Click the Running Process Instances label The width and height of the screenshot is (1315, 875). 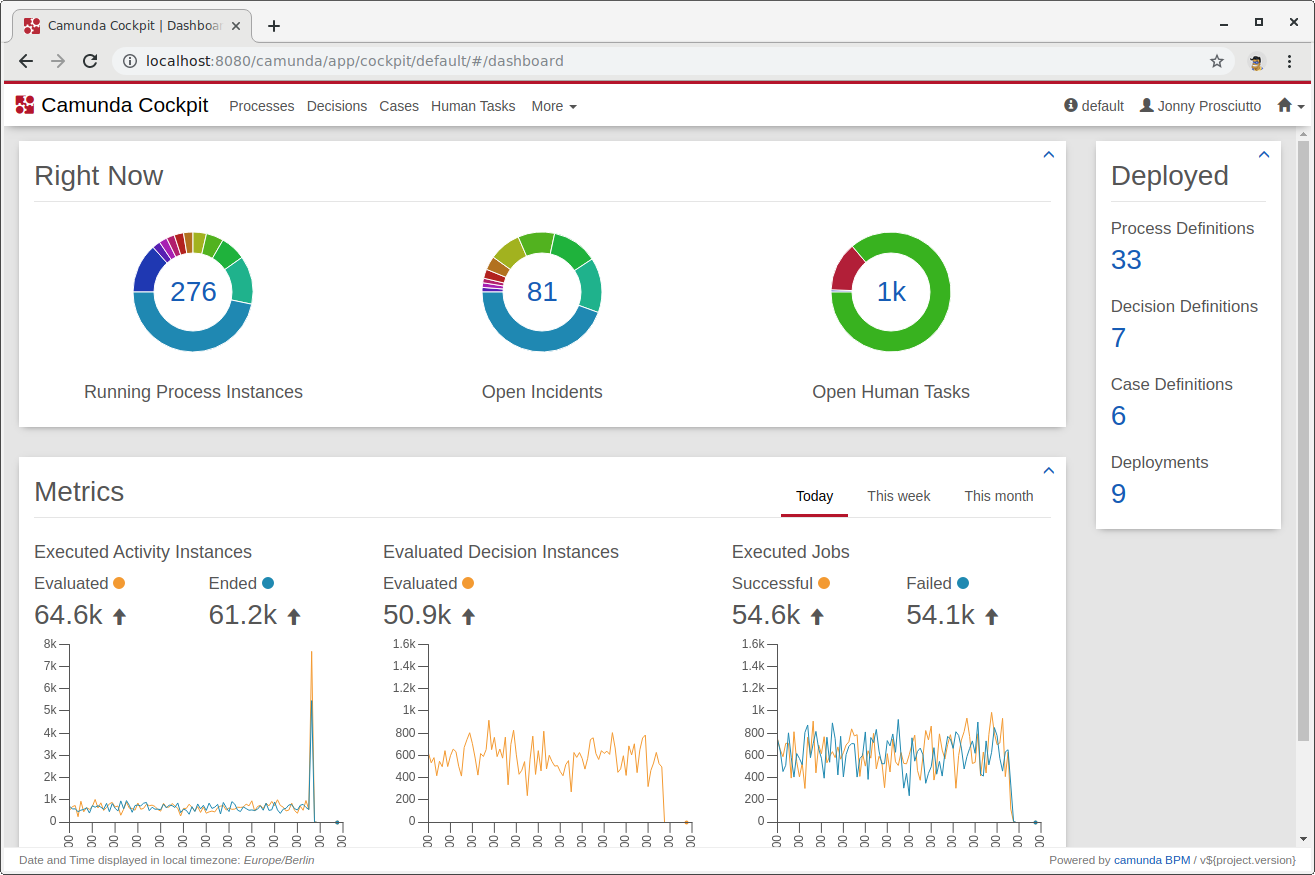(193, 392)
